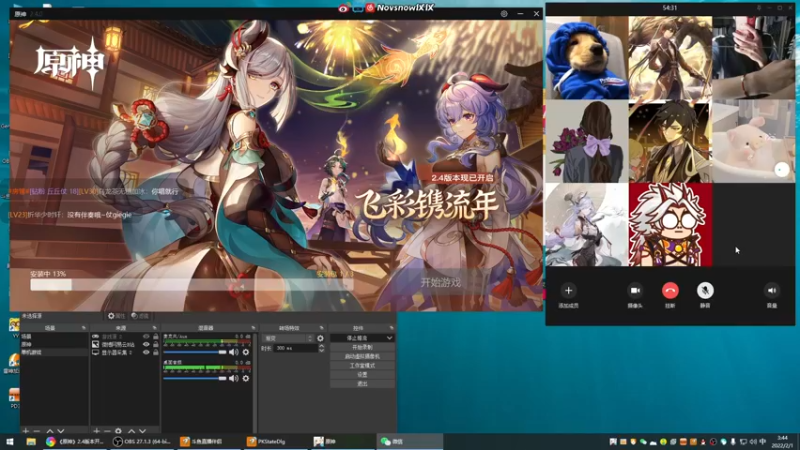Screen dimensions: 800x450
Task: Pop out the Sources dock panel
Action: click(x=154, y=328)
